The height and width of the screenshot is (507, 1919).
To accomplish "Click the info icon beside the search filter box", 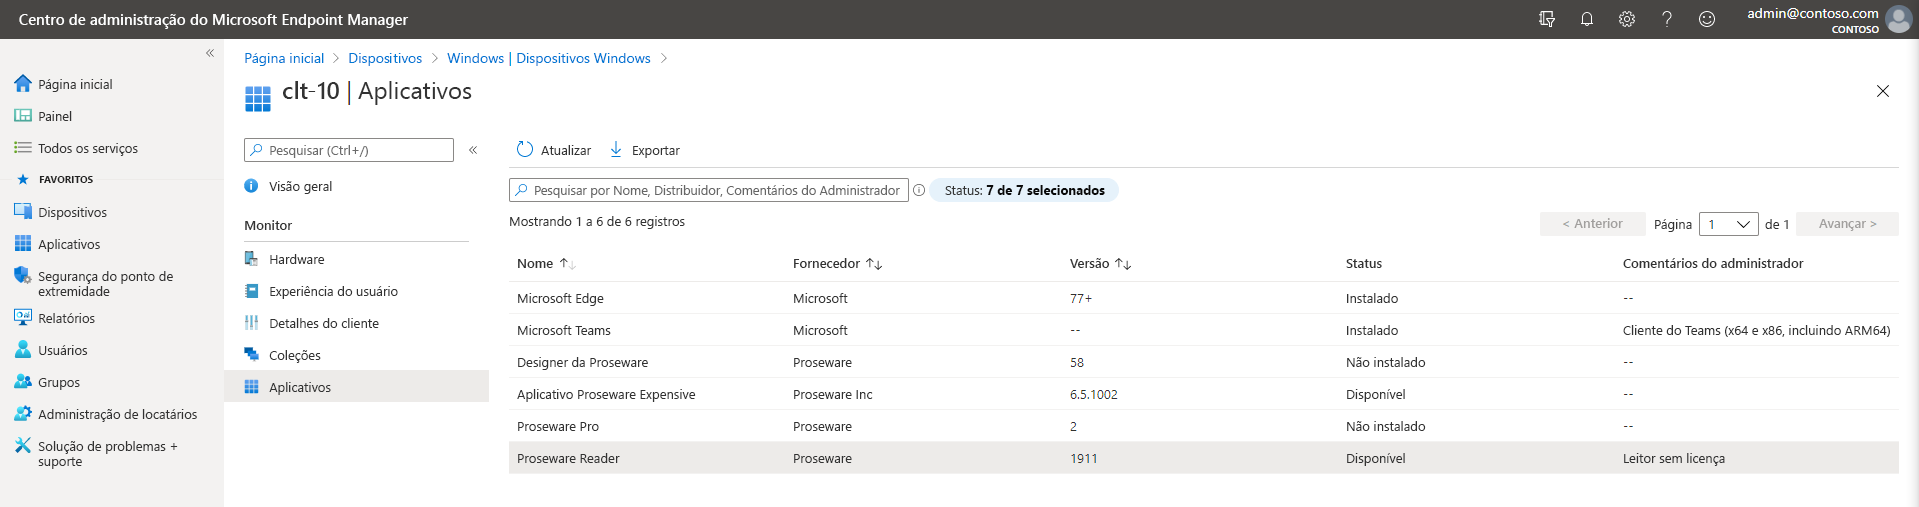I will 919,190.
